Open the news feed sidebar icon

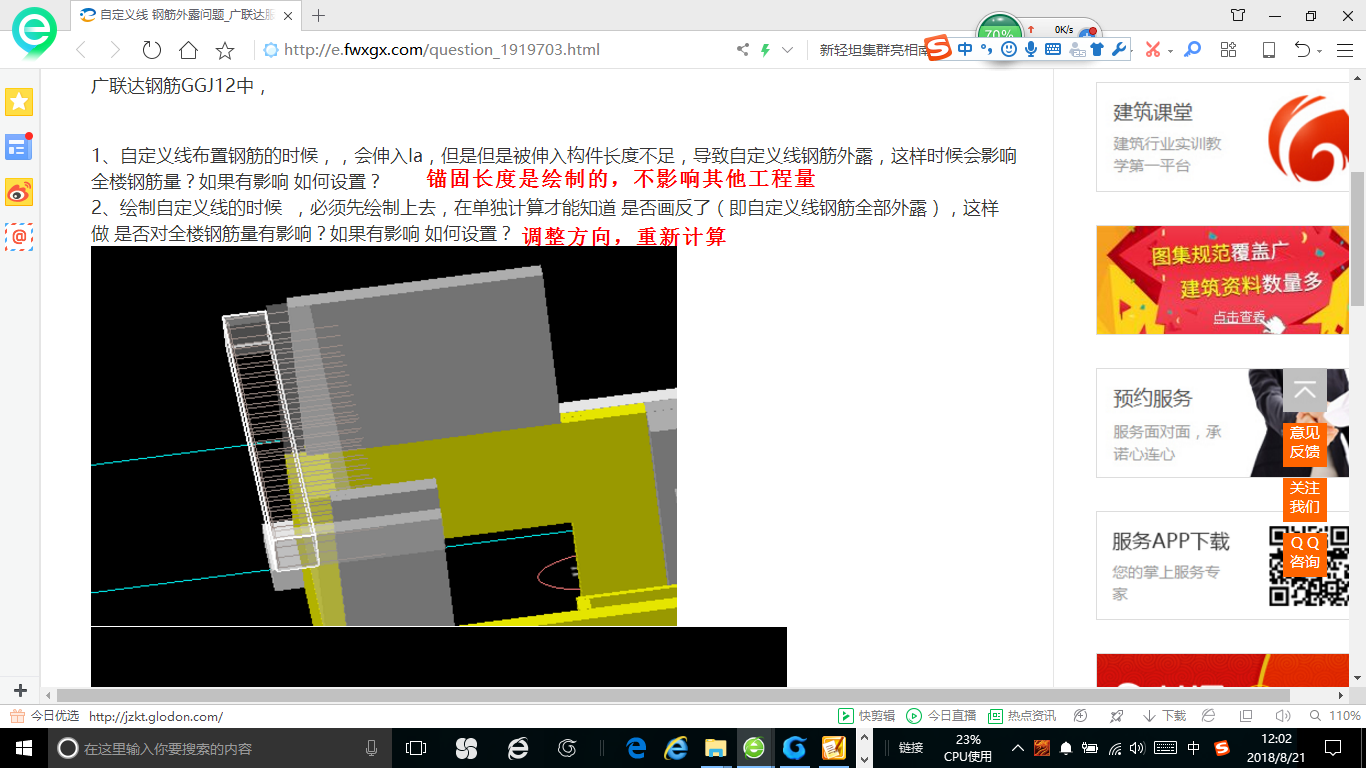tap(19, 147)
